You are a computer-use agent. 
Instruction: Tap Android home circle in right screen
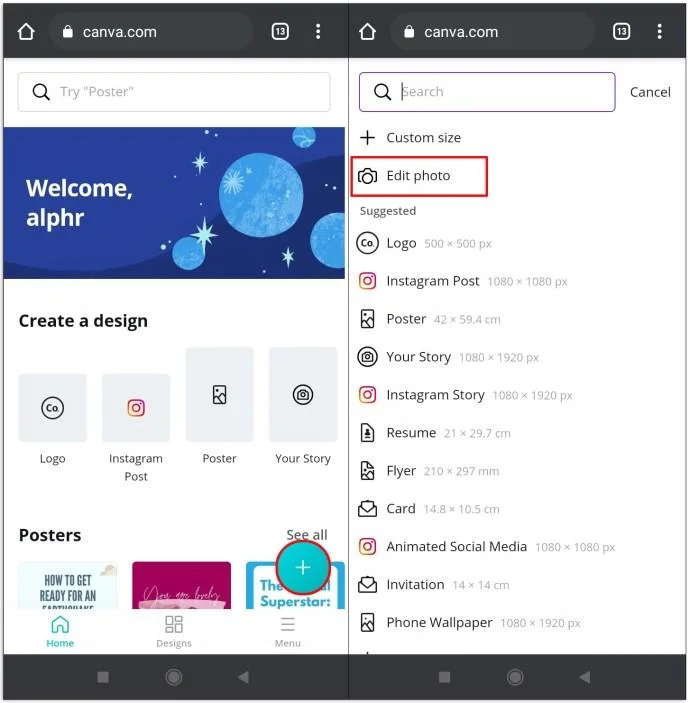tap(515, 677)
